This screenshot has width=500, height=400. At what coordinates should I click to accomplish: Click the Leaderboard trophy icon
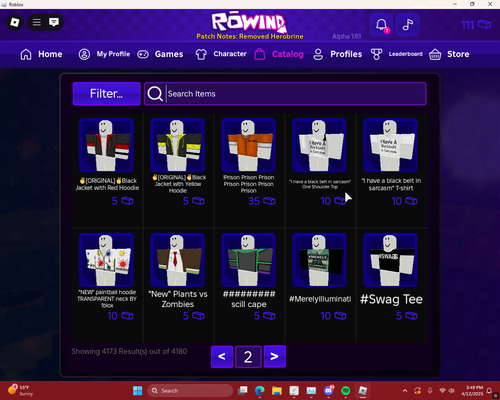(x=376, y=54)
